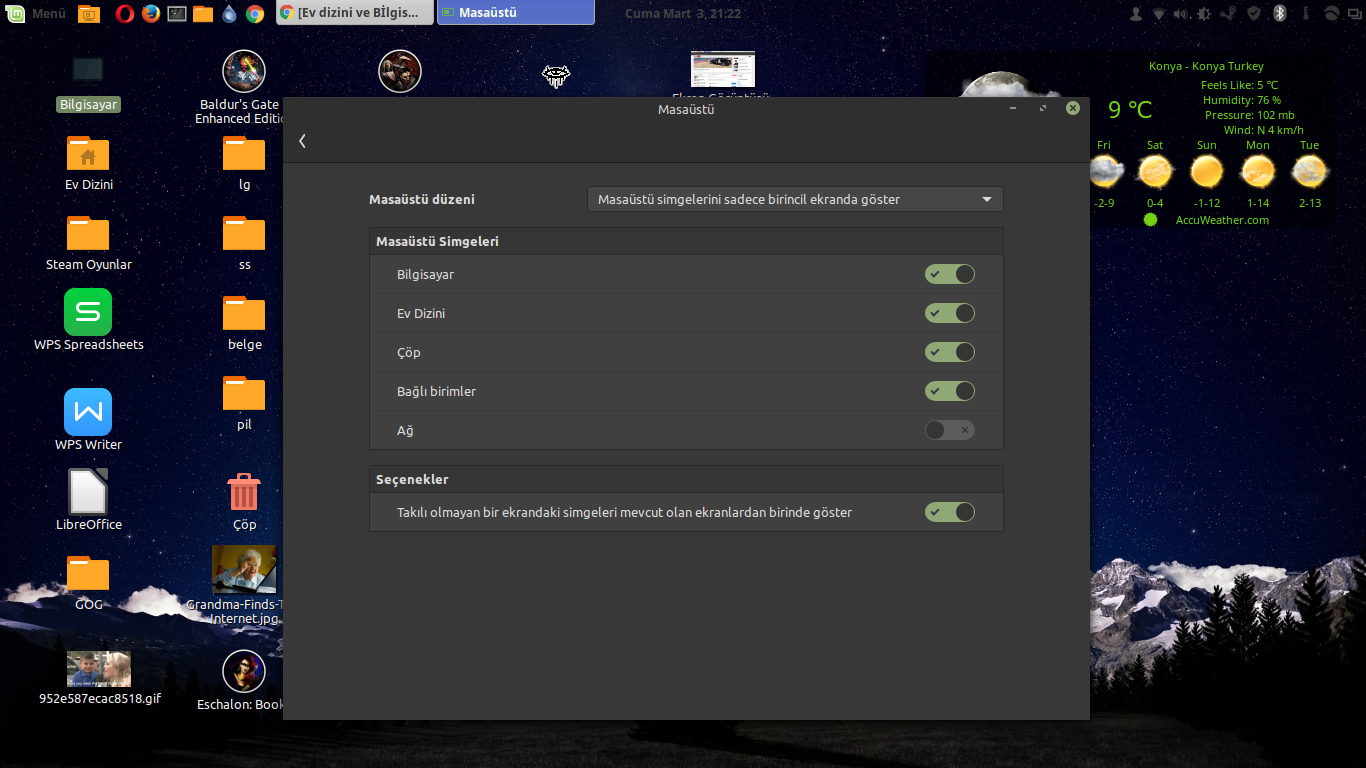Click the 'Humidity: 76 %' weather line
Screen dimensions: 1366x768
(1242, 100)
